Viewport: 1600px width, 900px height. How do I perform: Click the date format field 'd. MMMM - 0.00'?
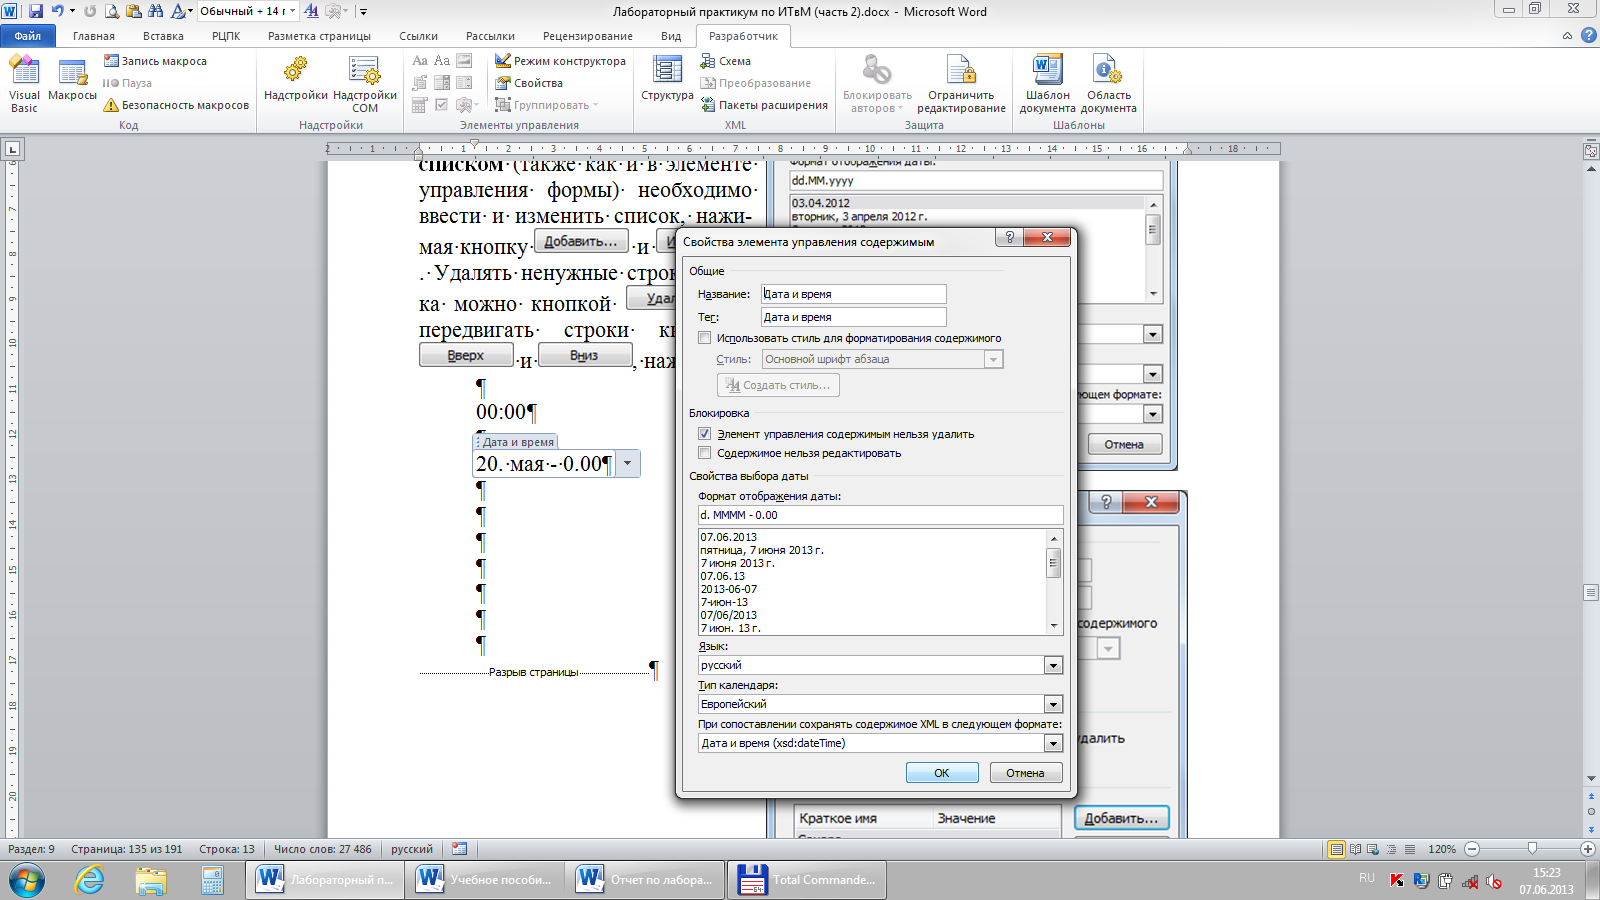880,515
